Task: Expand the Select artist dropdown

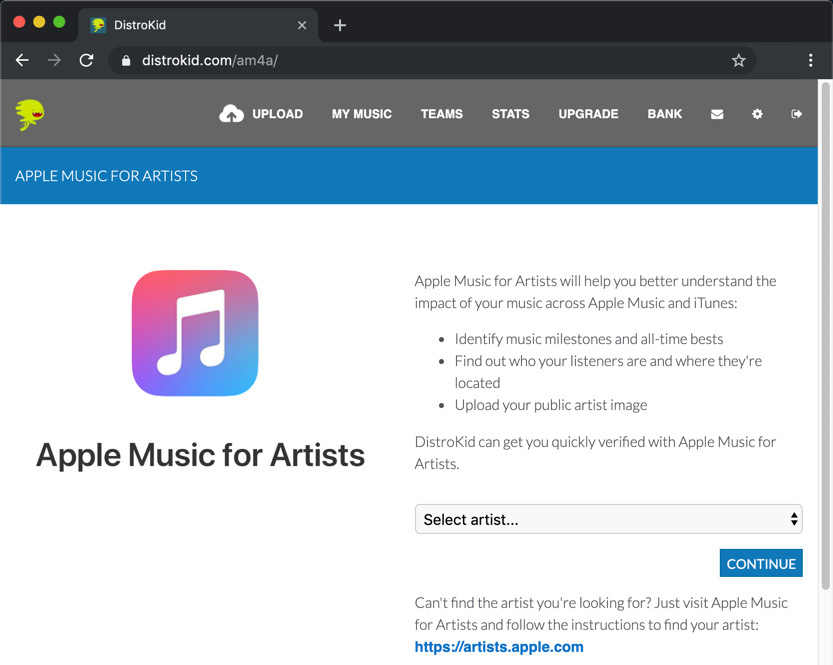Action: [x=608, y=519]
